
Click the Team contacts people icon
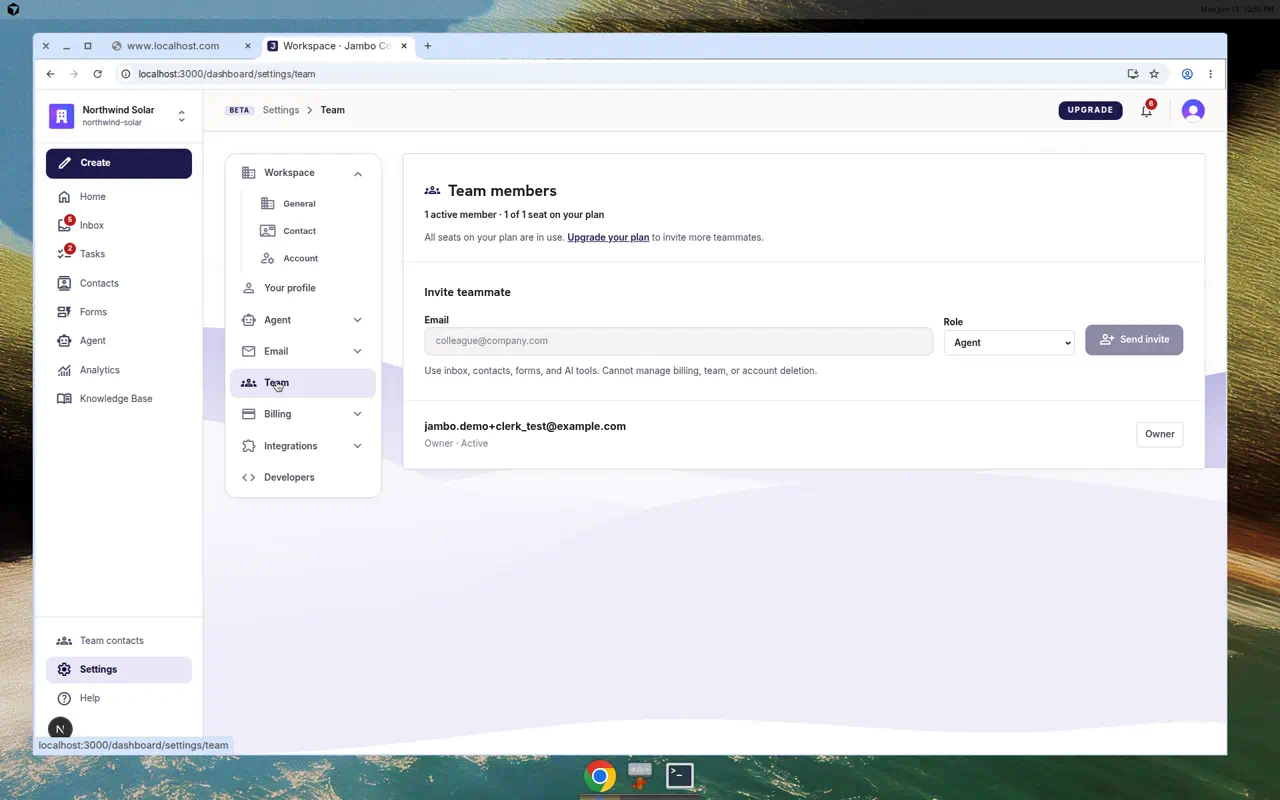(x=64, y=641)
